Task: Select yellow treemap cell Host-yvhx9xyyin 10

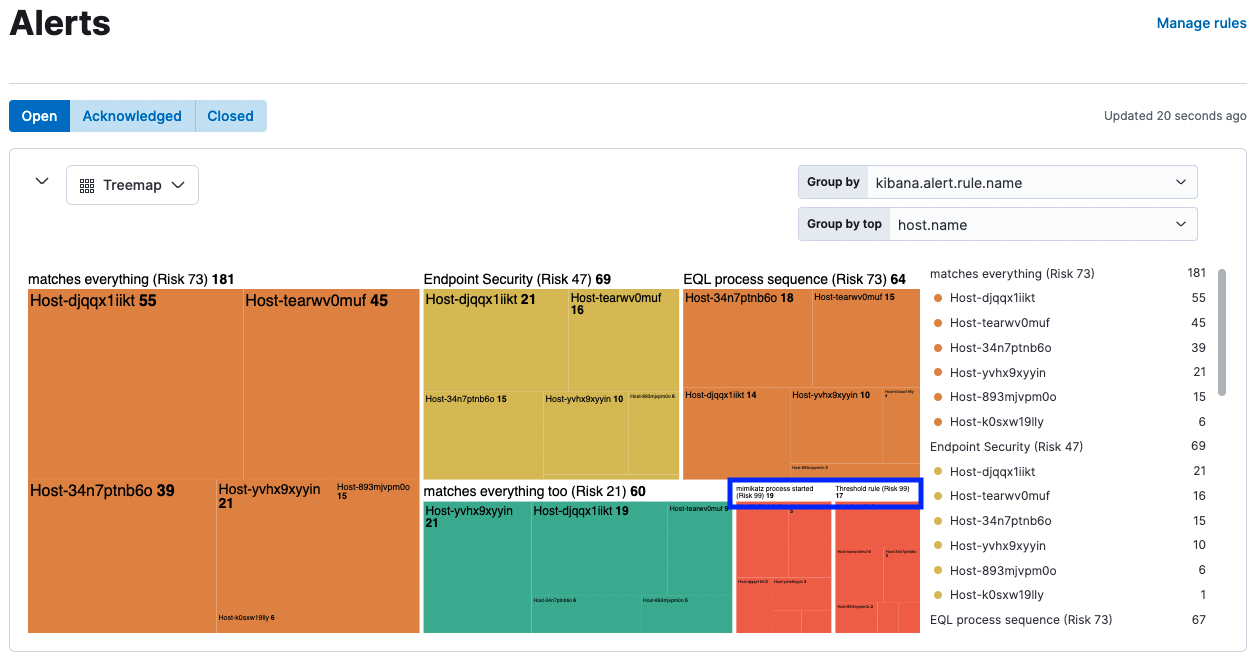Action: point(585,435)
